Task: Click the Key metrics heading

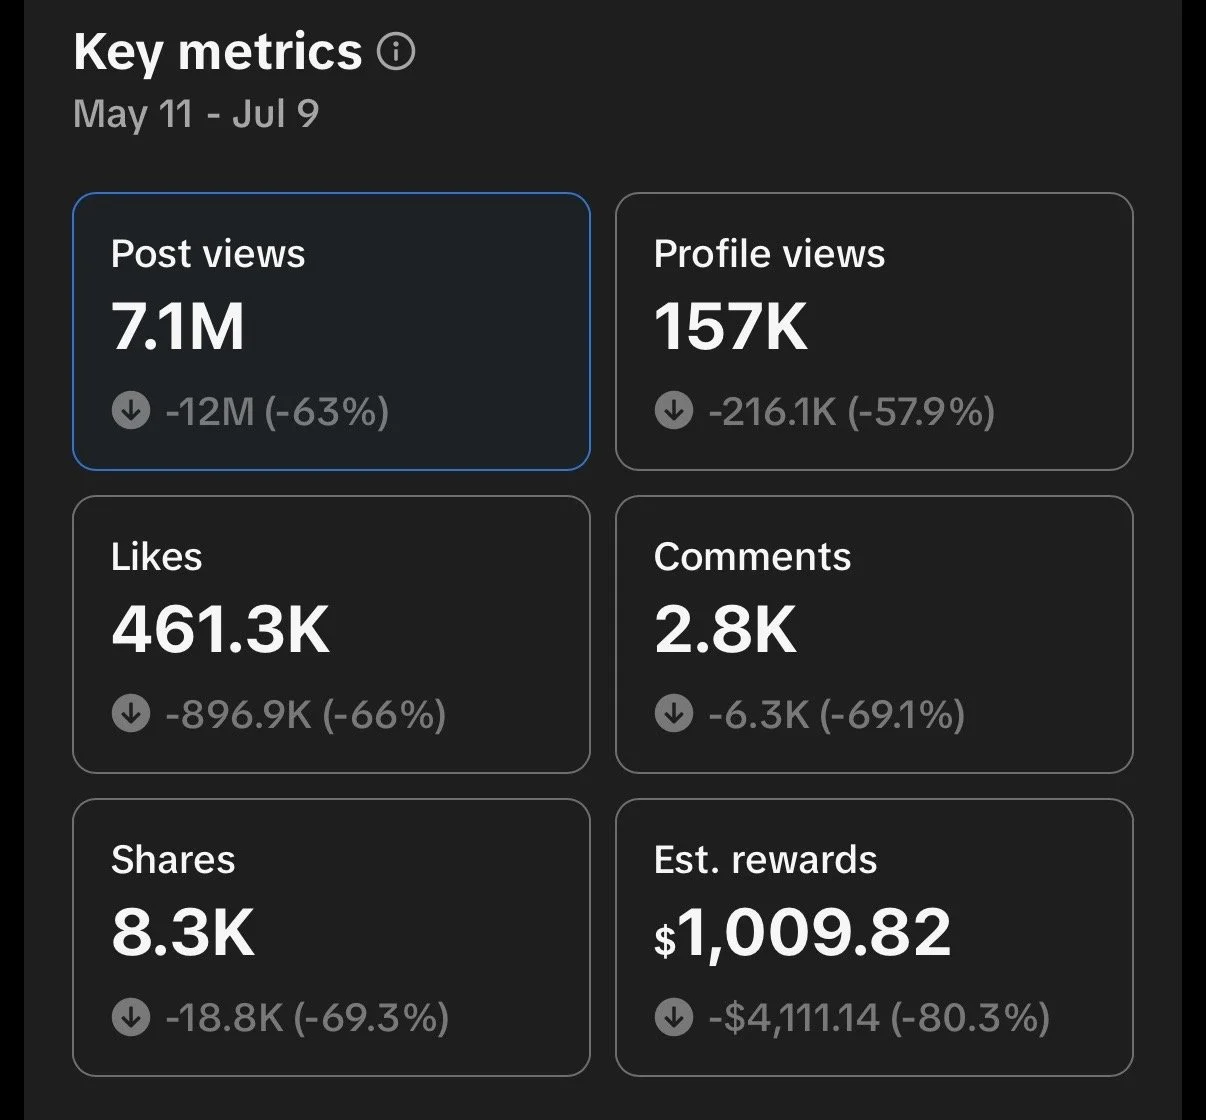Action: point(217,52)
